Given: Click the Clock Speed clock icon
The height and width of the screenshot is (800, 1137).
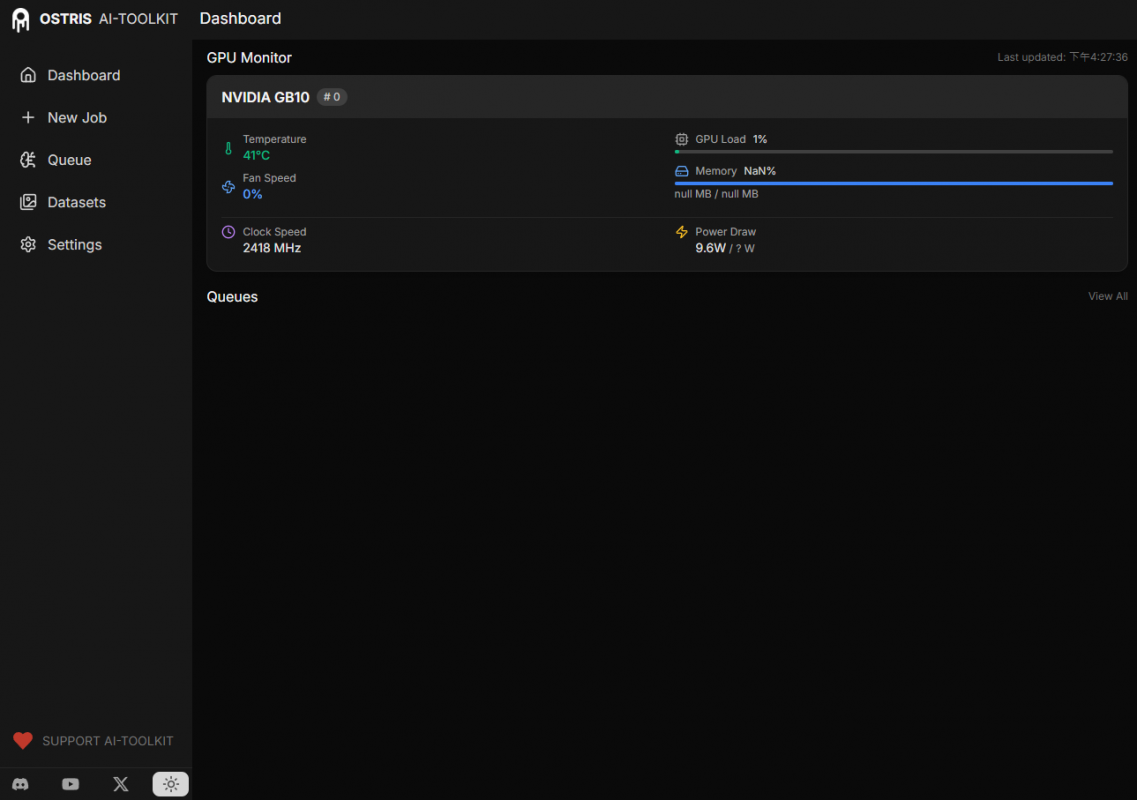Looking at the screenshot, I should pos(228,232).
